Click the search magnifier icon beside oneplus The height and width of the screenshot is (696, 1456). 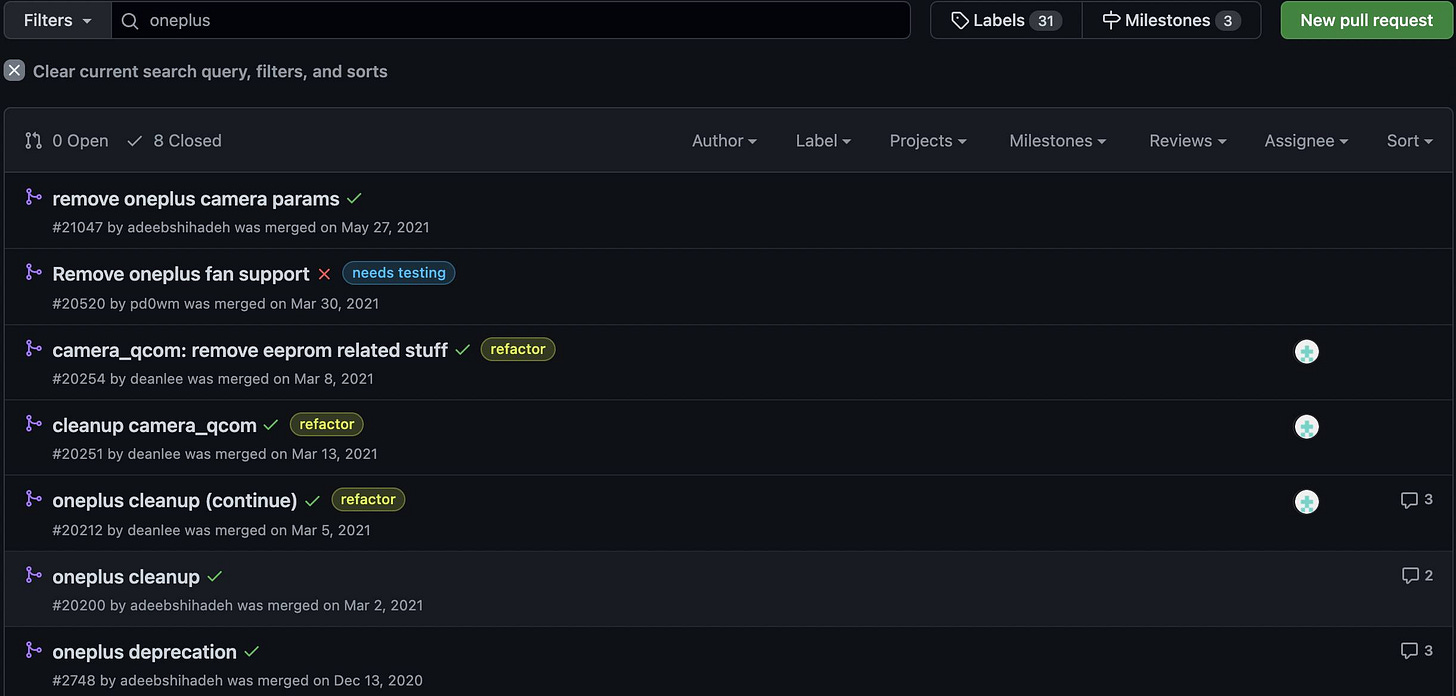(129, 20)
